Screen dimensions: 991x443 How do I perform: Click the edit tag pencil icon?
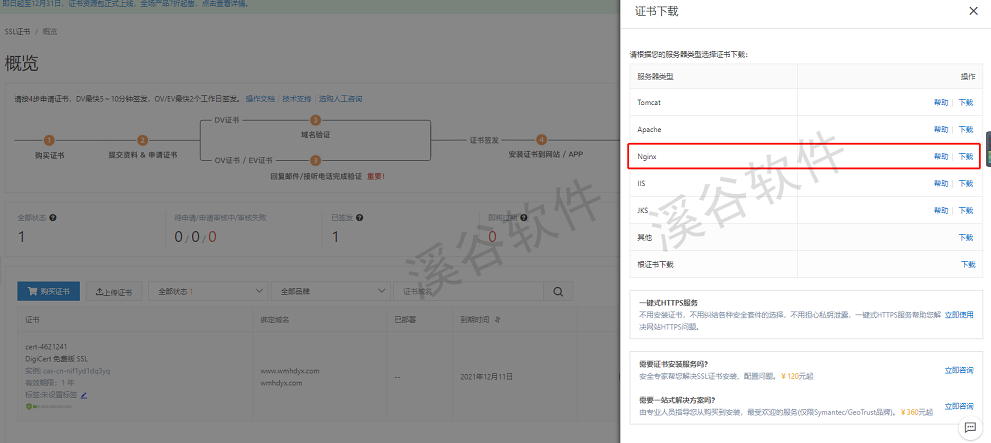(83, 395)
